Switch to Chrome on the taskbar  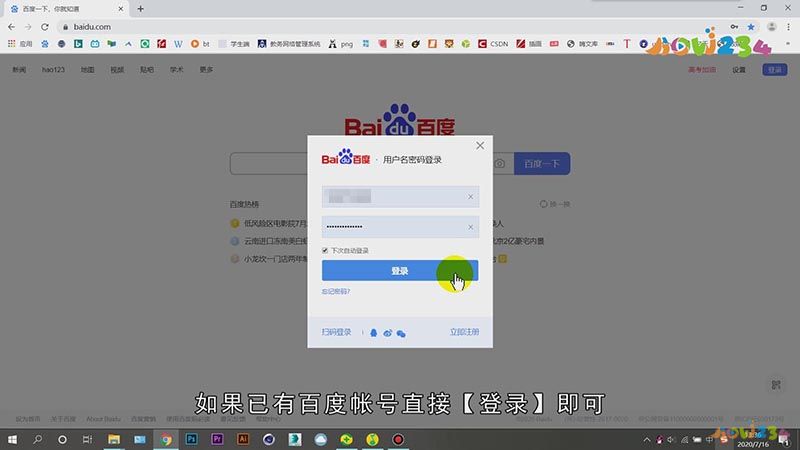(166, 439)
